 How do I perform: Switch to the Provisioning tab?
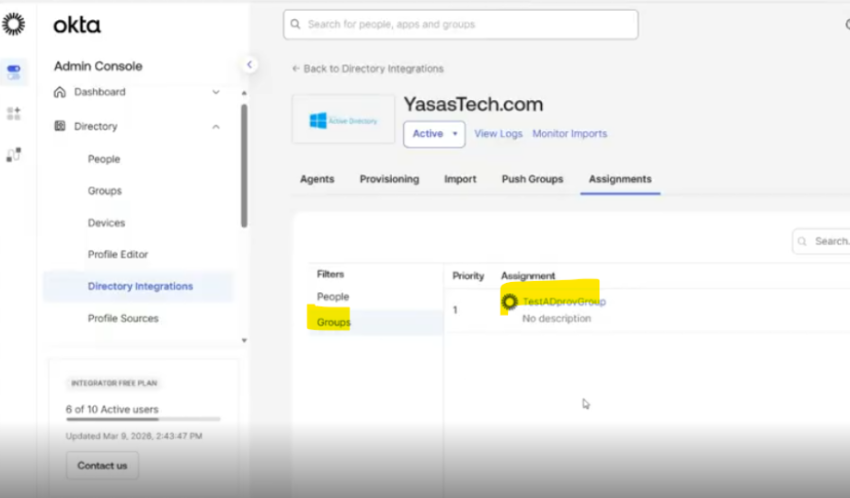389,179
